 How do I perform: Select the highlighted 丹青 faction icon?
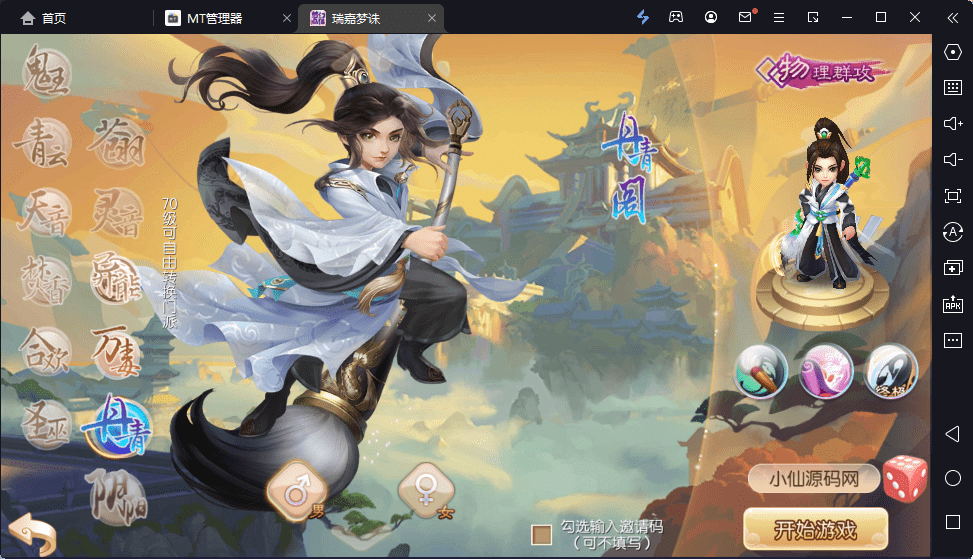point(117,426)
